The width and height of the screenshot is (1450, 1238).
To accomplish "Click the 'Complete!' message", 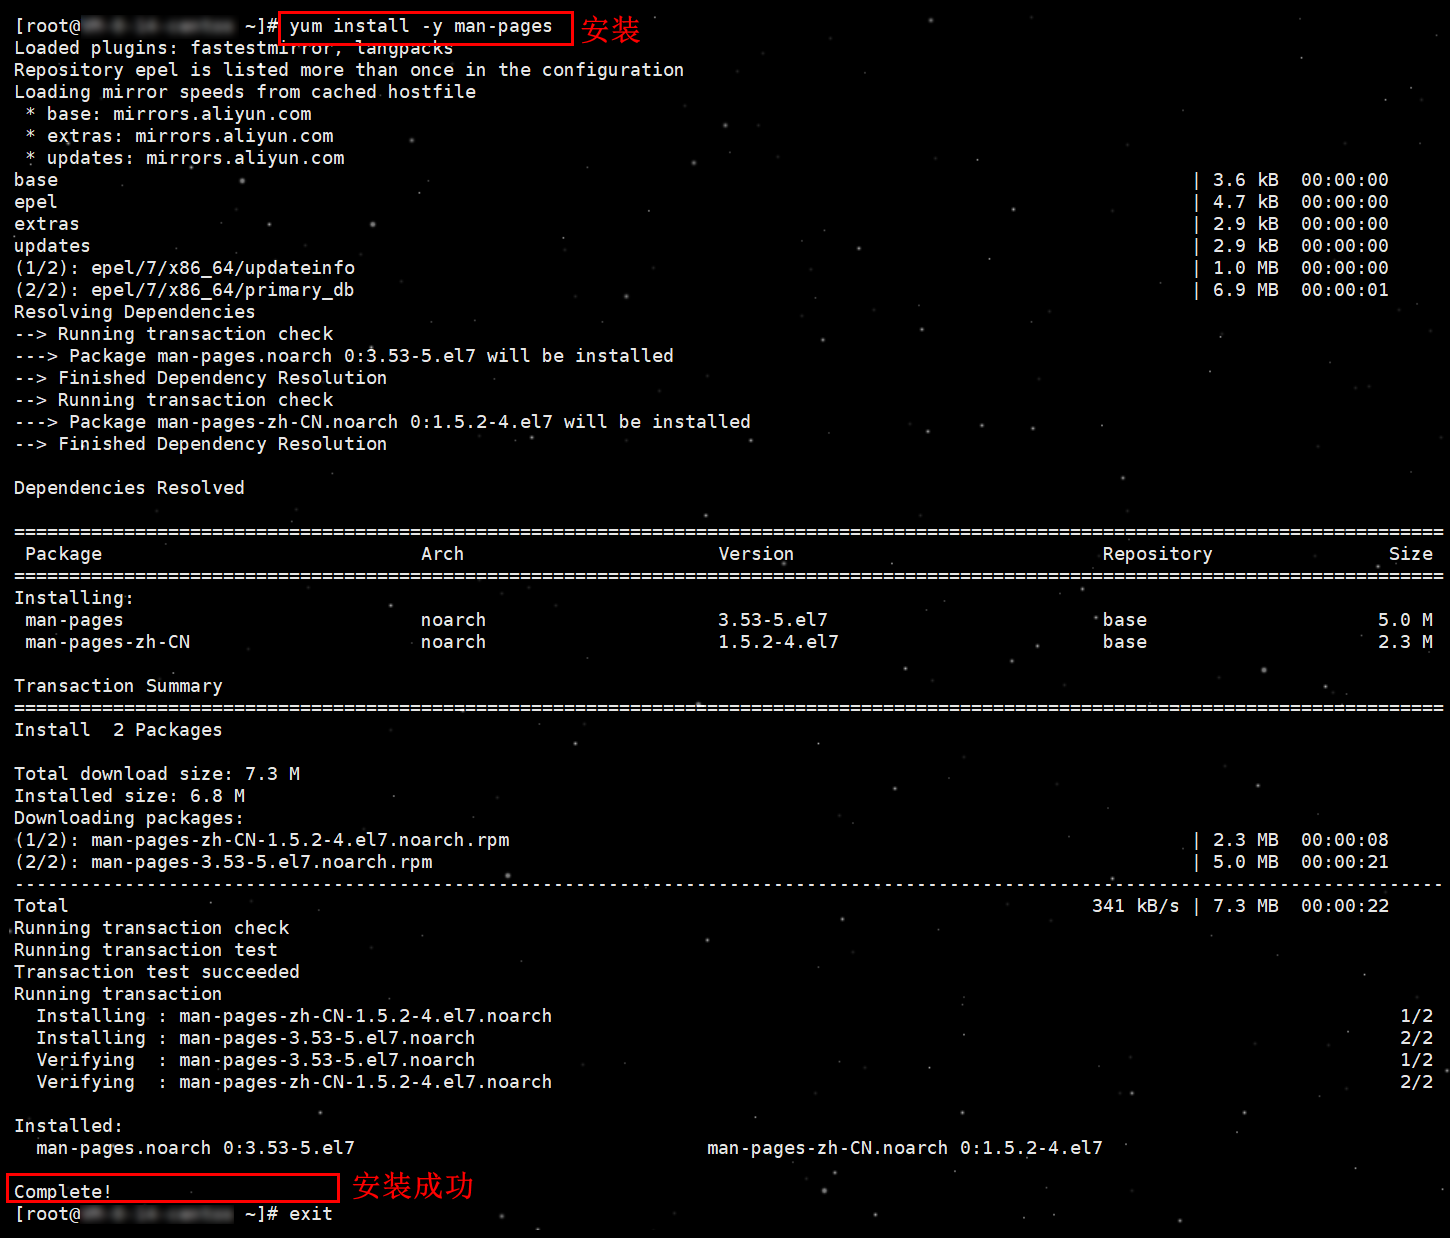I will [x=63, y=1192].
